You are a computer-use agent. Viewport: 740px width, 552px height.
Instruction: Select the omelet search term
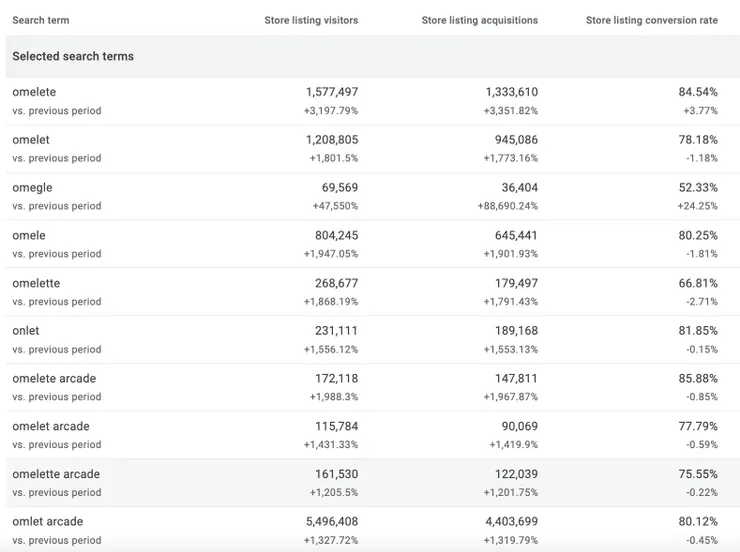point(31,140)
